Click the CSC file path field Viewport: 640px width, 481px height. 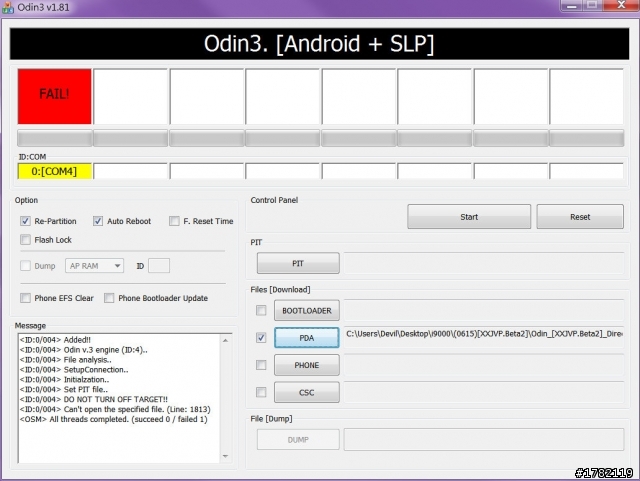(484, 392)
